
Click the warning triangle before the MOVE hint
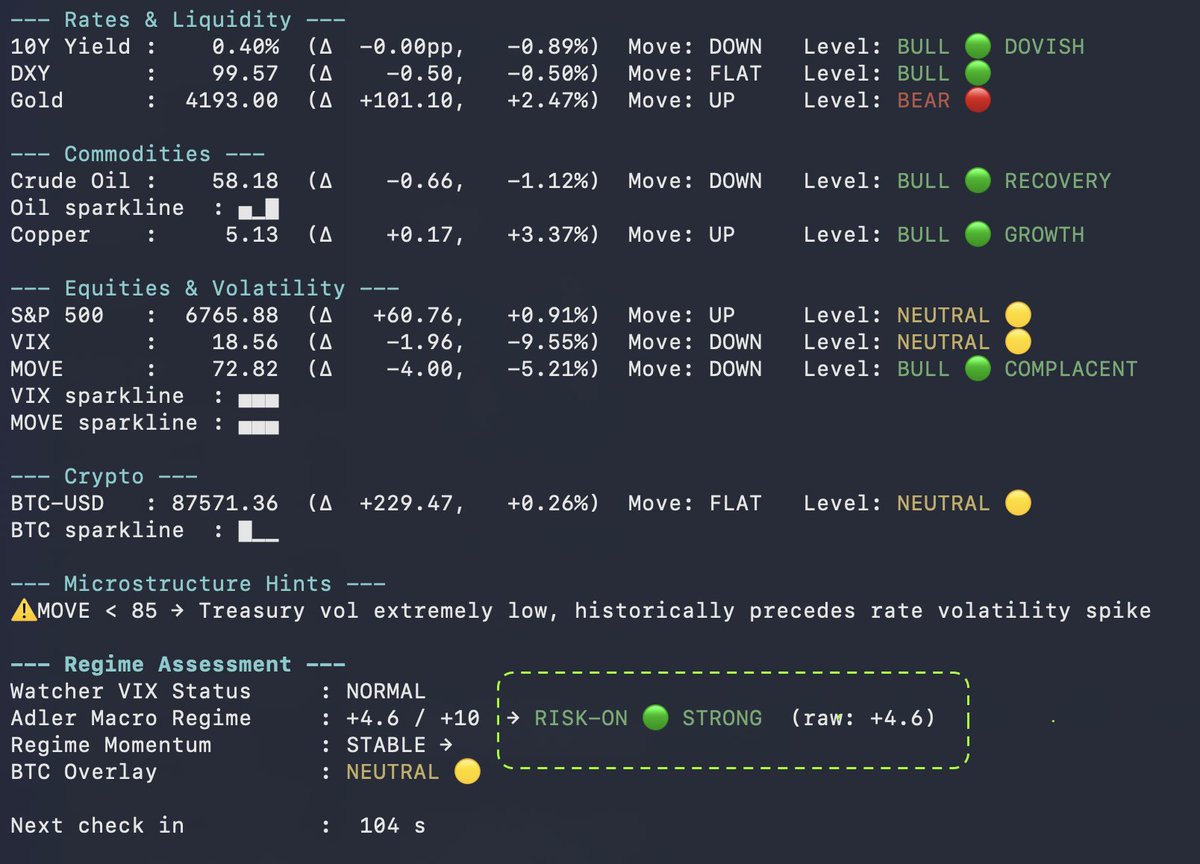[23, 610]
